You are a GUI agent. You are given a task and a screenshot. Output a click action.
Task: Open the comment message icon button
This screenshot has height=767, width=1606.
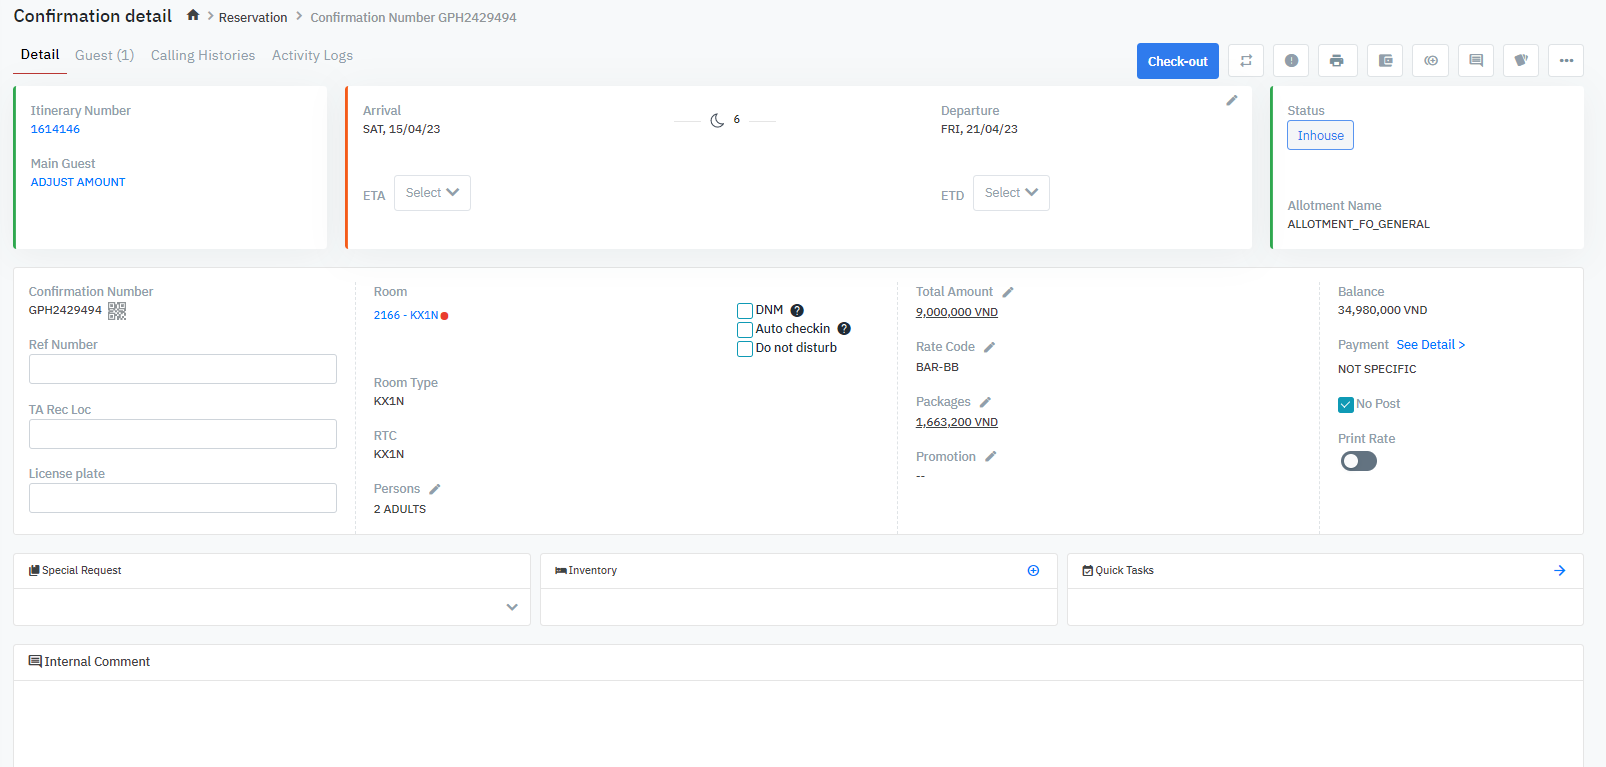coord(1475,61)
